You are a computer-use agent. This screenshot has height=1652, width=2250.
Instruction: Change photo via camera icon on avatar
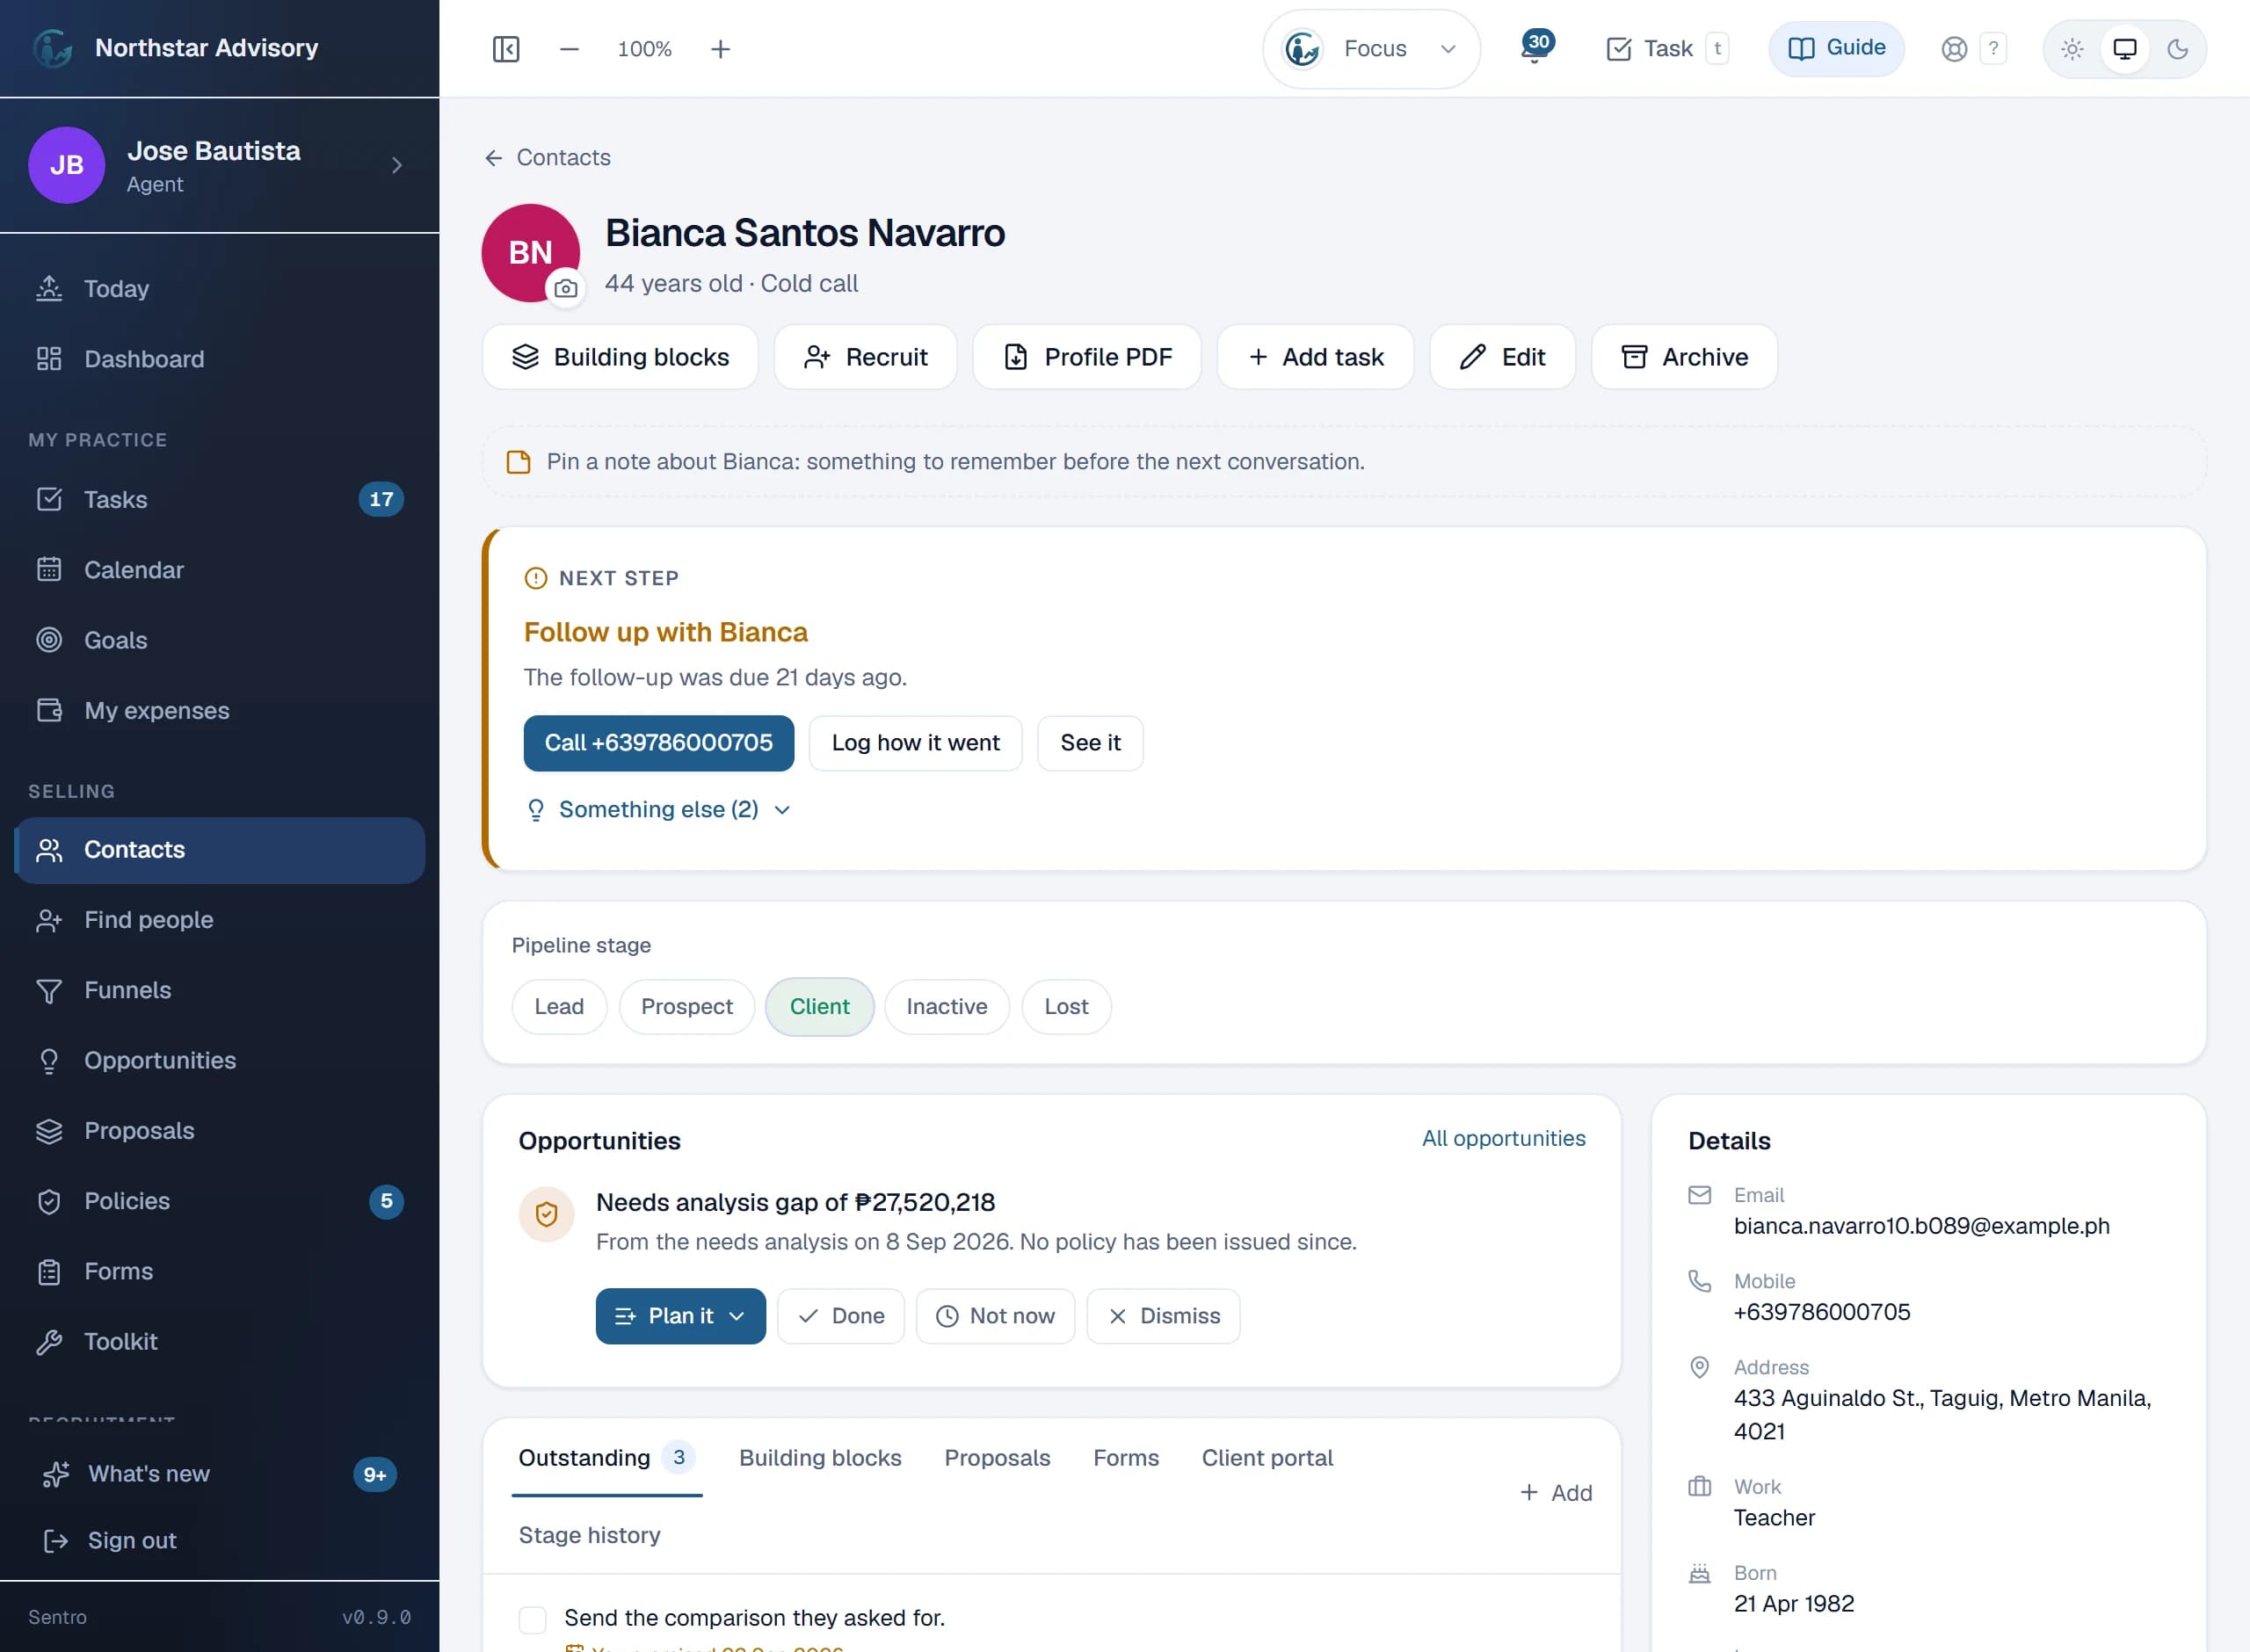pos(565,288)
